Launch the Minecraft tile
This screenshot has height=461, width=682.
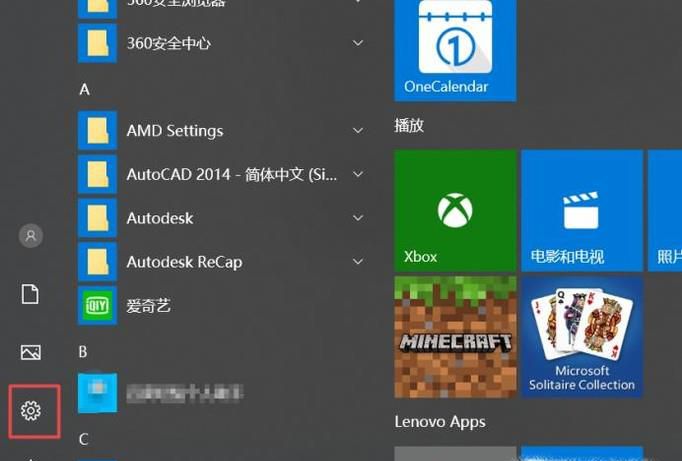point(455,337)
